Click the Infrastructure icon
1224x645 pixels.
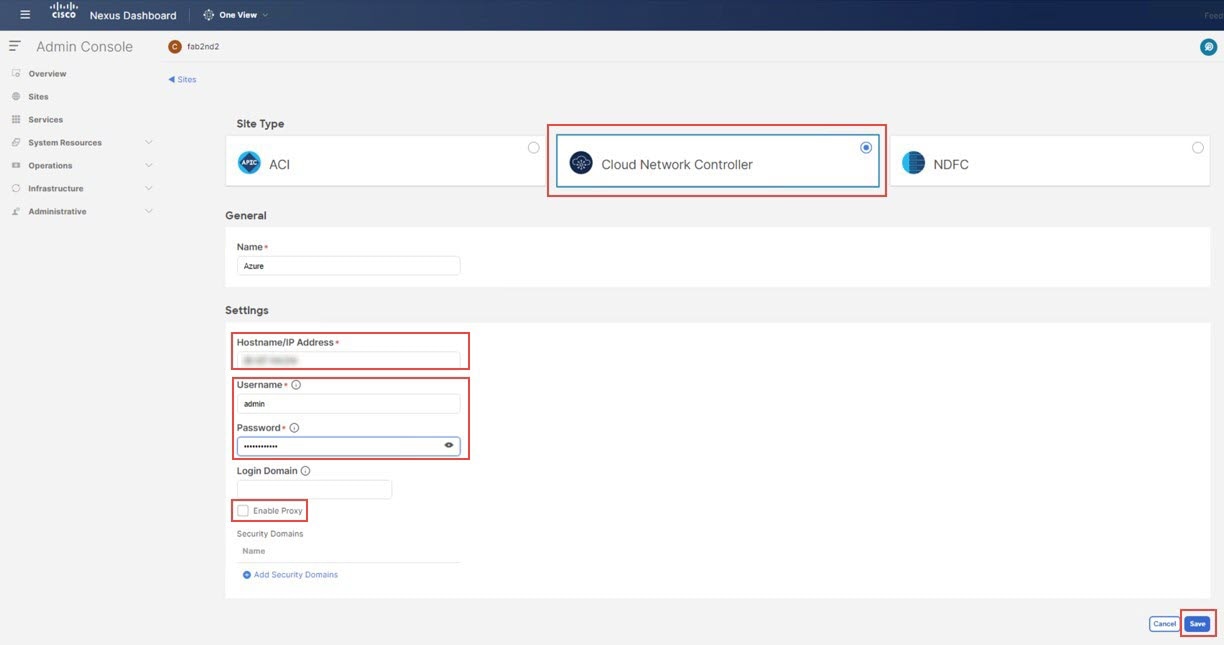[x=16, y=189]
